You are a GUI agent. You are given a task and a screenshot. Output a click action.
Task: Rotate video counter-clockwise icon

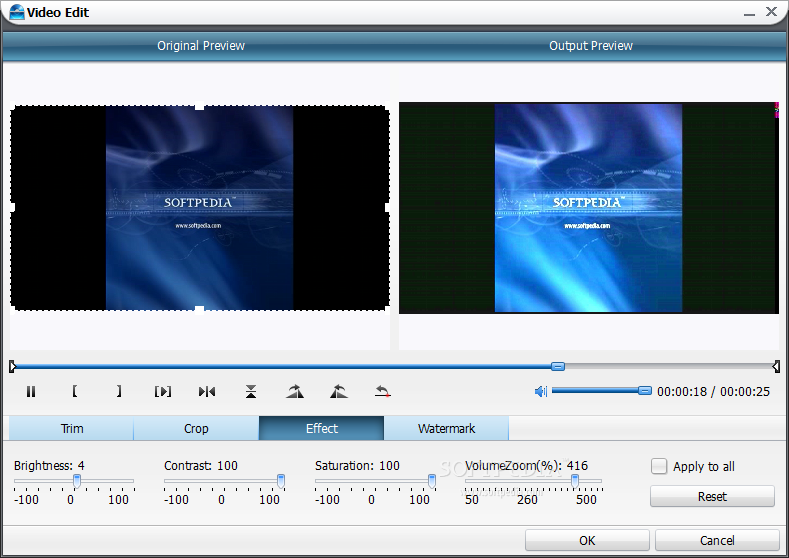pos(339,391)
